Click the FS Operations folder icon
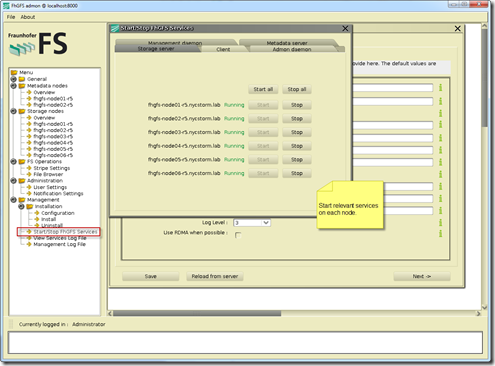The height and width of the screenshot is (366, 495). coord(22,161)
